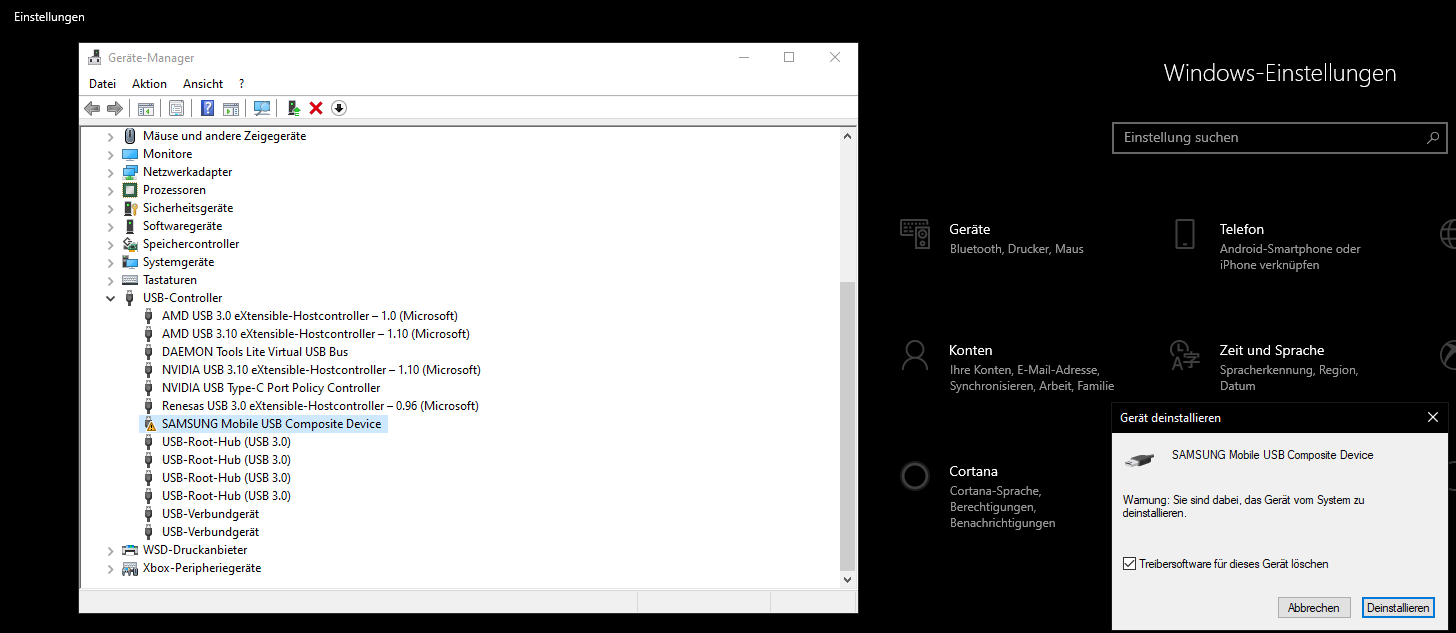Scan for hardware changes using monitor icon
This screenshot has height=633, width=1456.
click(262, 108)
